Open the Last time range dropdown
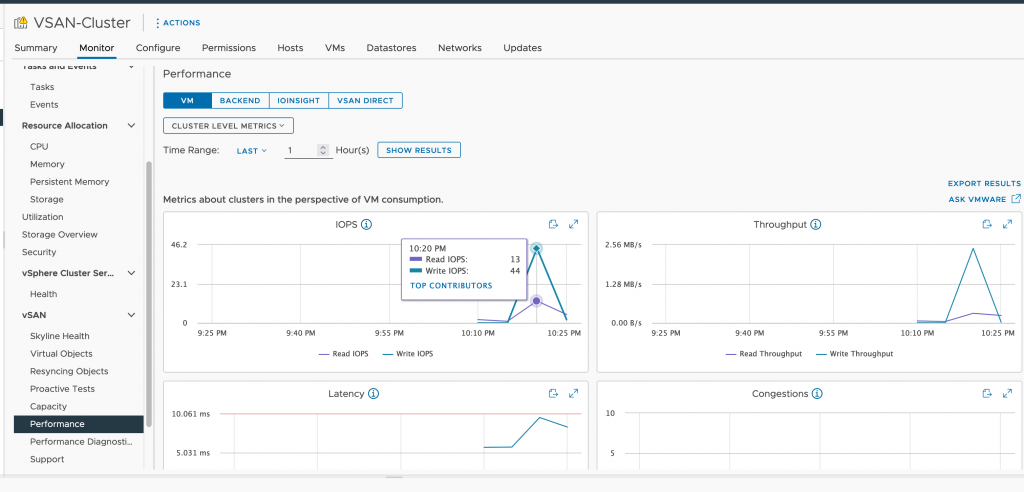Viewport: 1024px width, 492px height. (251, 150)
